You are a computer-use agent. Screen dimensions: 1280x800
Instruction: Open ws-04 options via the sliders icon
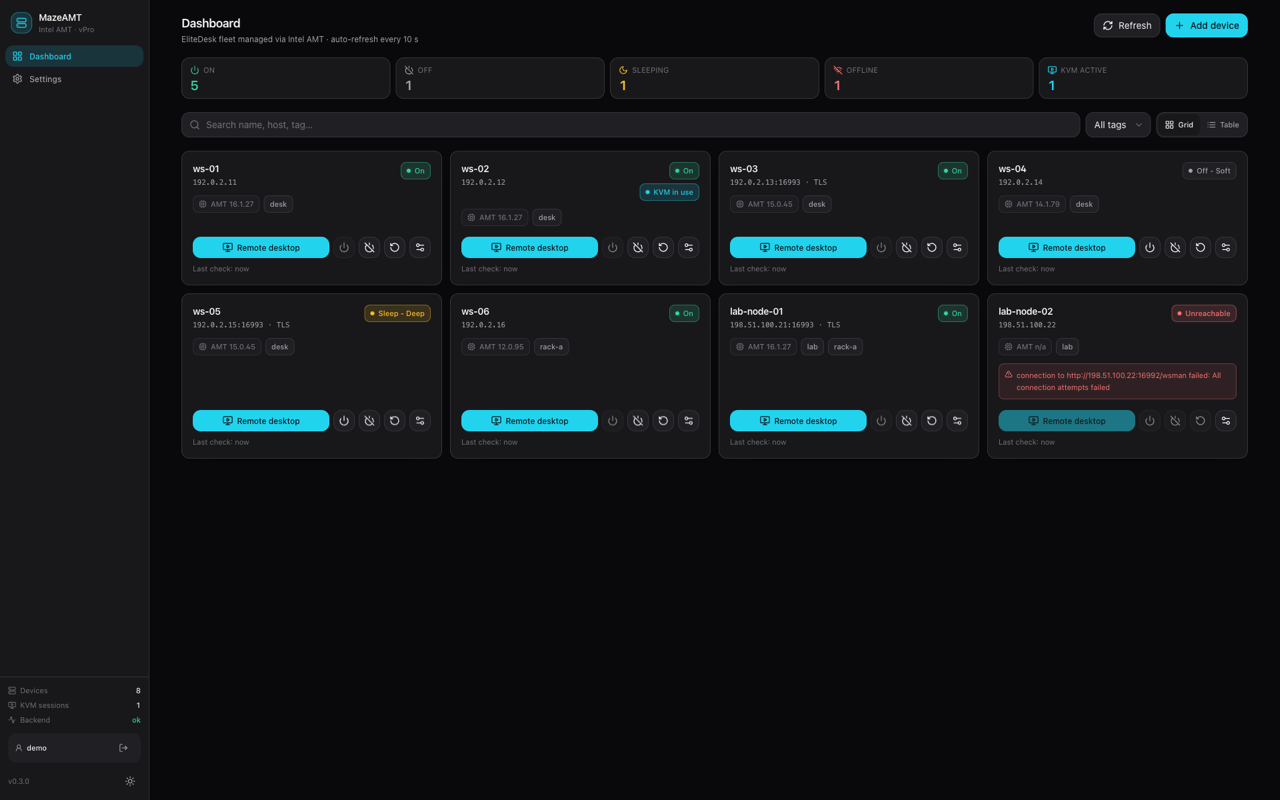[1226, 247]
